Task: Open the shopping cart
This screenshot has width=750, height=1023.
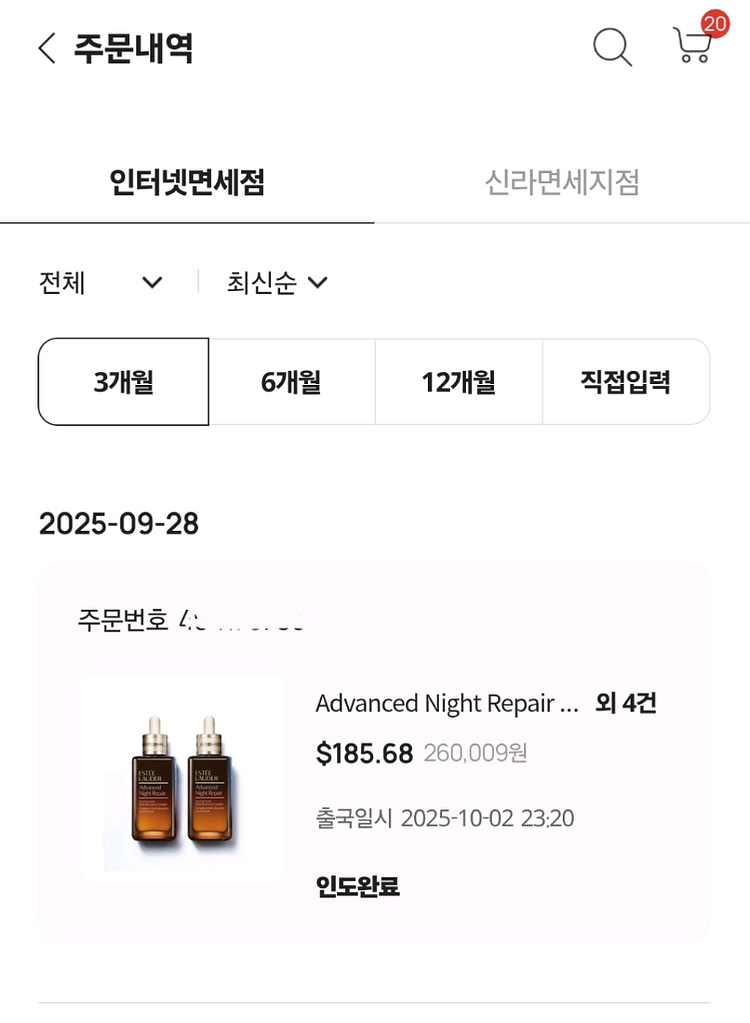Action: [692, 47]
